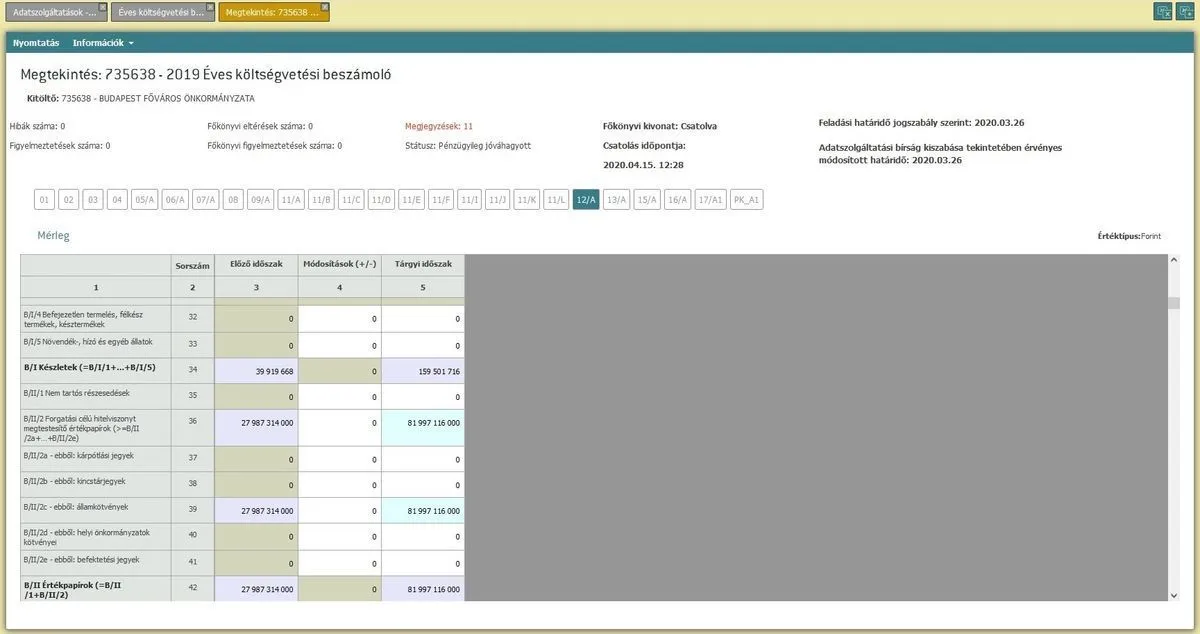This screenshot has width=1200, height=634.
Task: Click the Státusz: Pénzügyileg jóváhagyott text
Action: click(468, 146)
